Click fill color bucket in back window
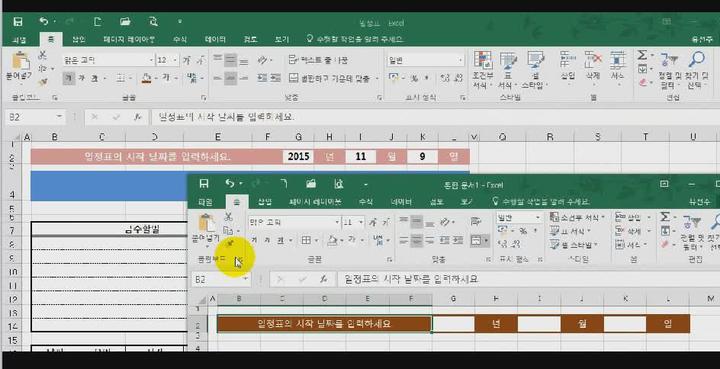Screen dimensions: 720x369 tap(146, 78)
